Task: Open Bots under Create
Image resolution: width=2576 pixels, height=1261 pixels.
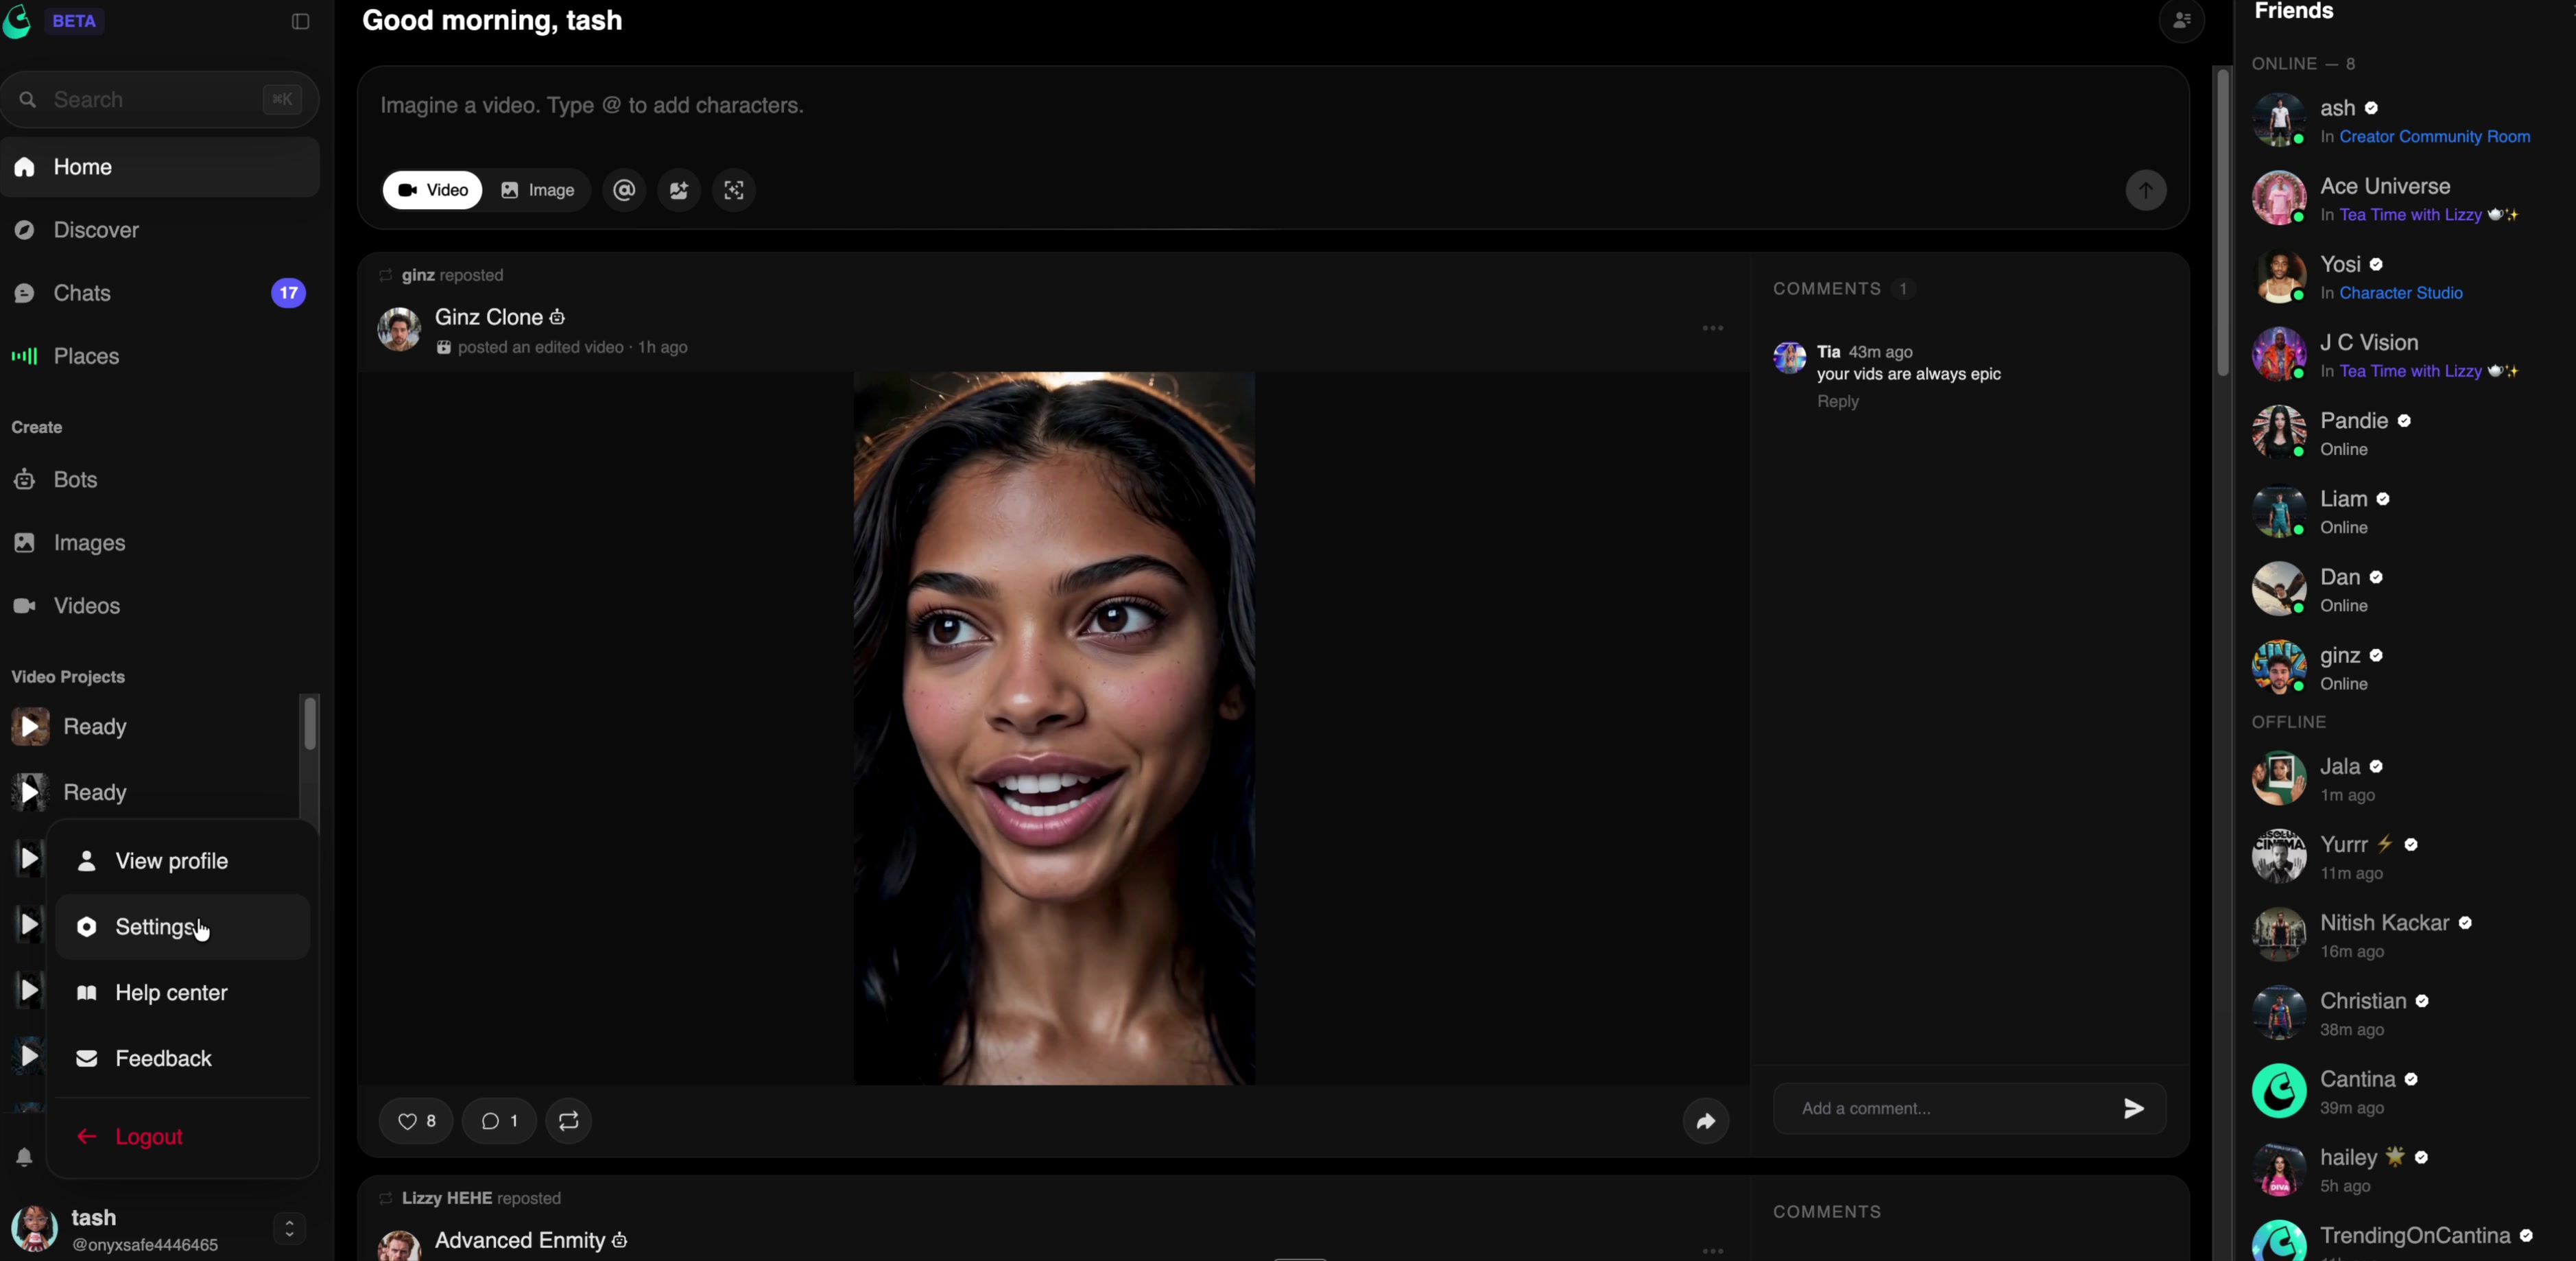Action: [x=160, y=480]
